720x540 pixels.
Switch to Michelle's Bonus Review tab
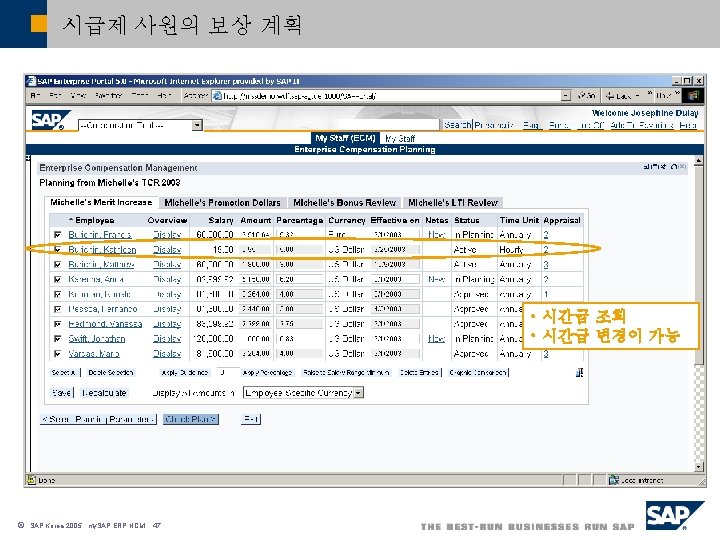tap(344, 202)
